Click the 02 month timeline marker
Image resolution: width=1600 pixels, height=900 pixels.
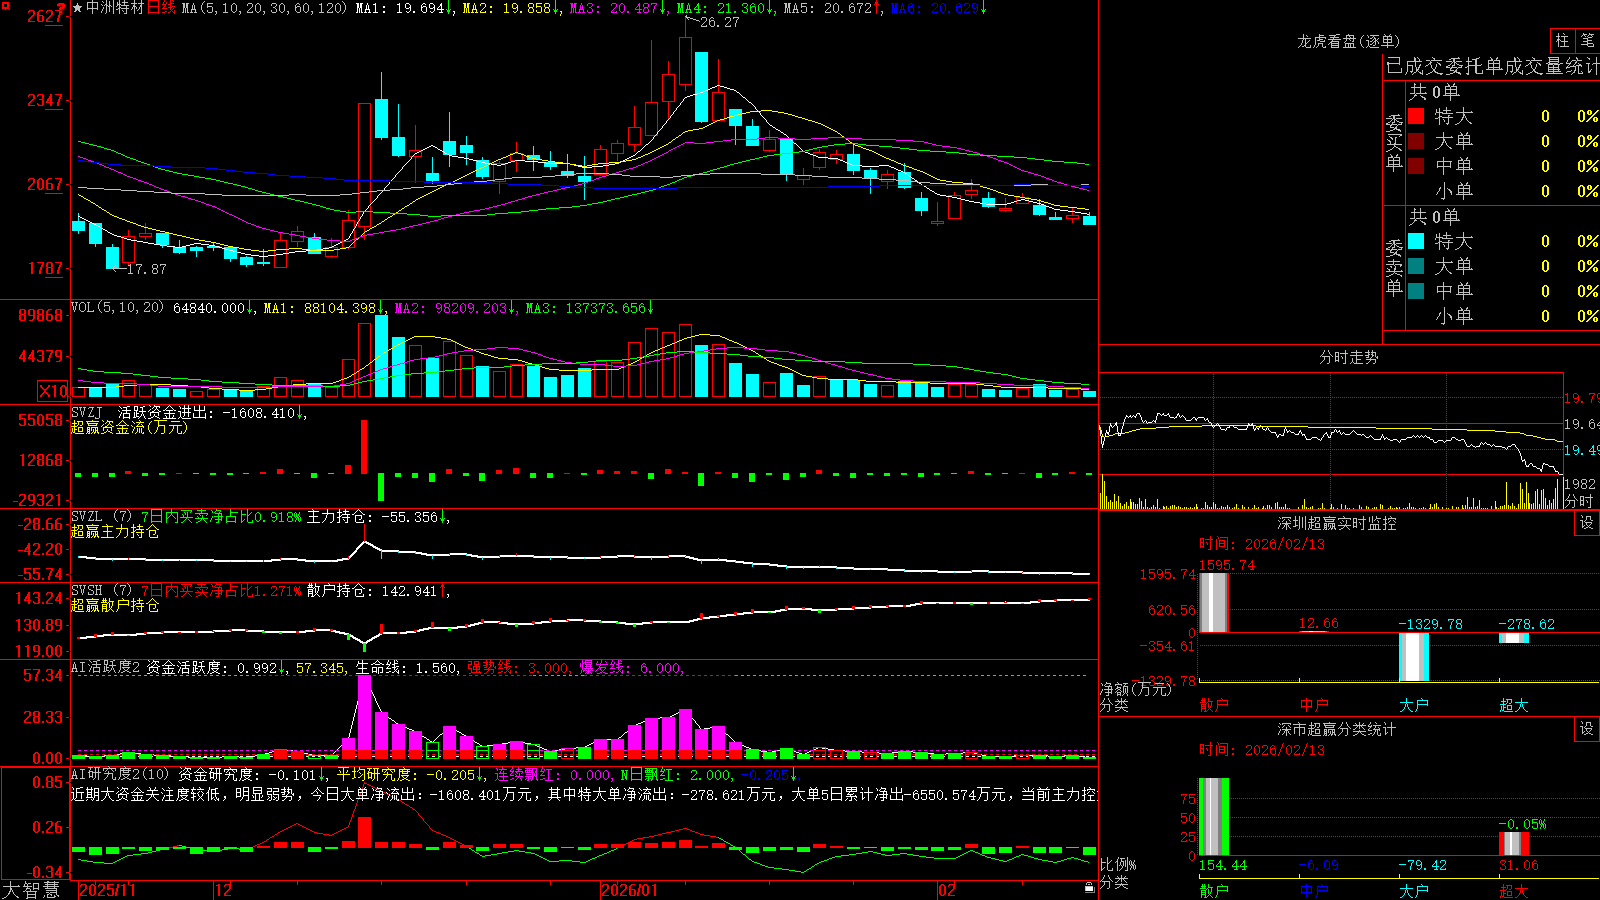(947, 889)
